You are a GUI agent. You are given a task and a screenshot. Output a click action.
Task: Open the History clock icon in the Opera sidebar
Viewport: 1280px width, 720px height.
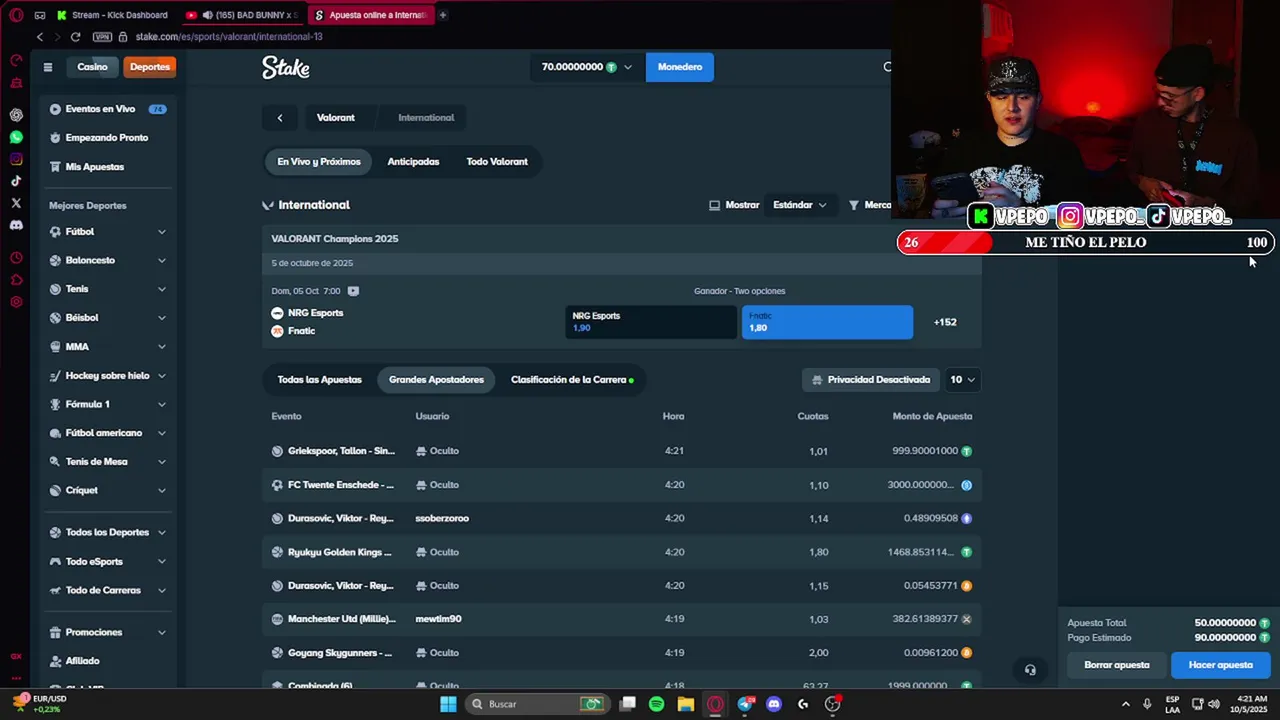(16, 258)
